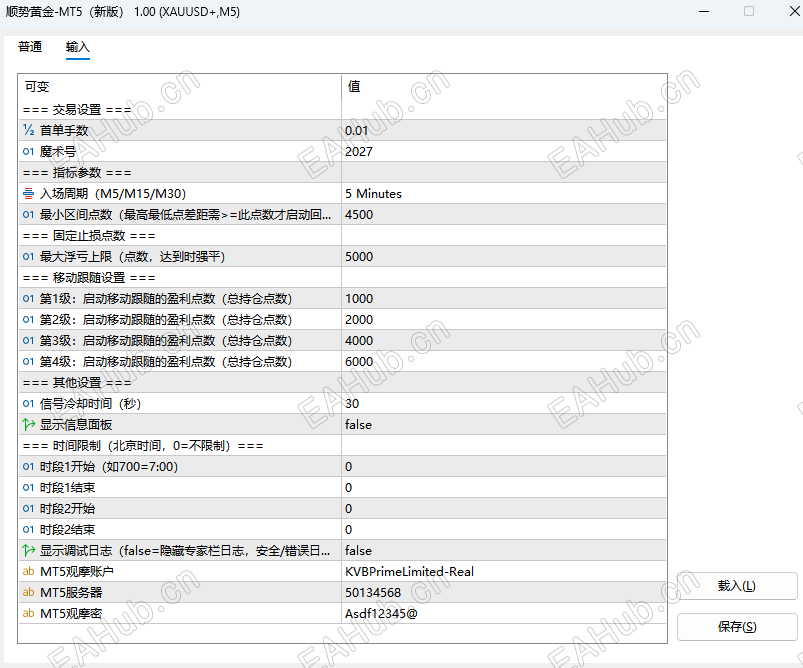The width and height of the screenshot is (803, 668).
Task: Click the string icon beside MT5观摩密
Action: coord(29,613)
